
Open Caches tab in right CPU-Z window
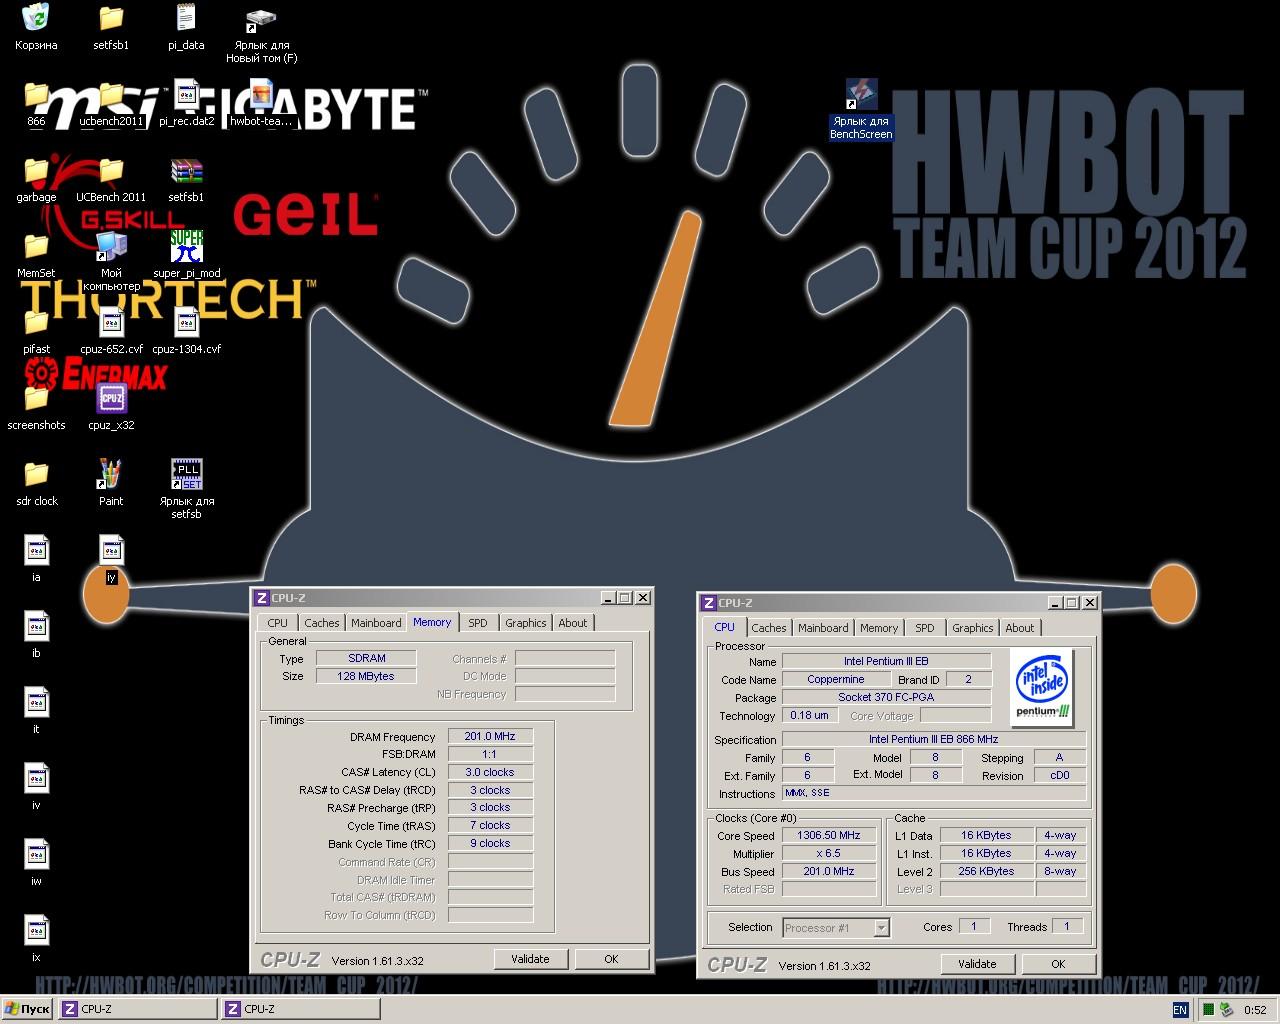coord(768,628)
